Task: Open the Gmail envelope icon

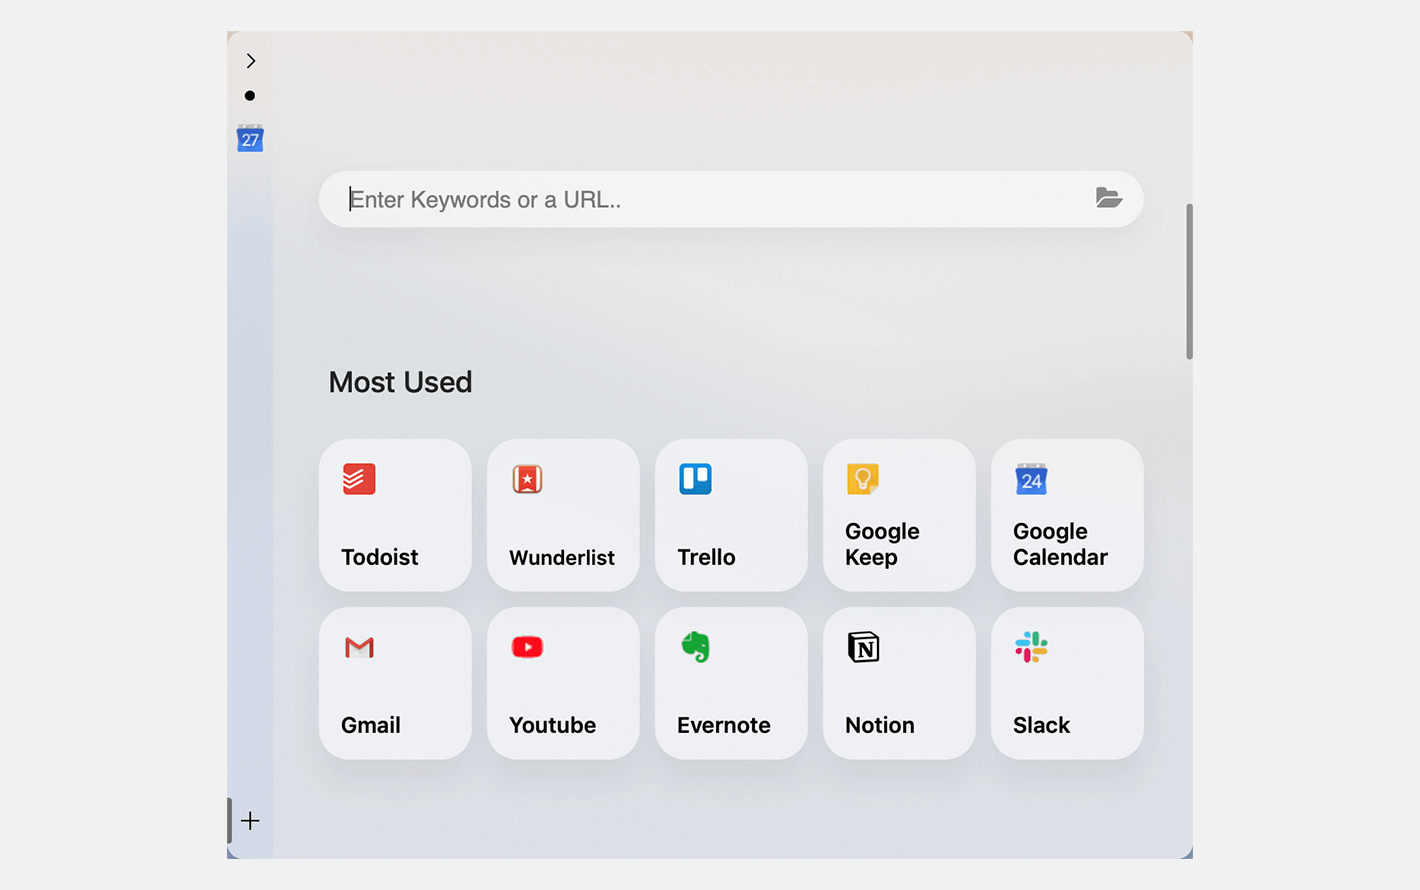Action: (359, 647)
